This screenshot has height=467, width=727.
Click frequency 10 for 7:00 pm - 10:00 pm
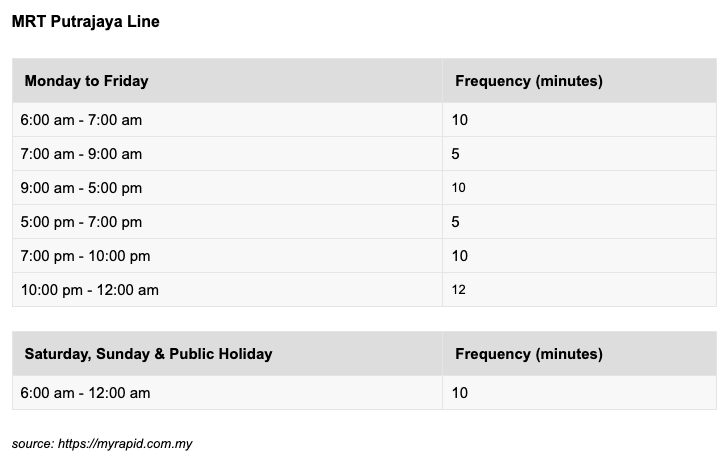point(459,256)
